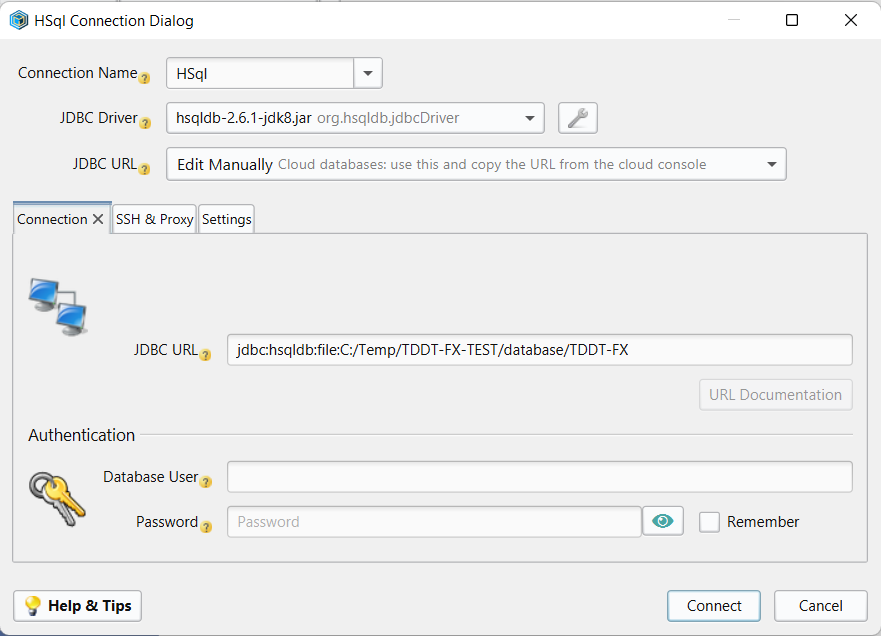Screen dimensions: 881x636
Task: Click the URL Documentation button
Action: (775, 394)
